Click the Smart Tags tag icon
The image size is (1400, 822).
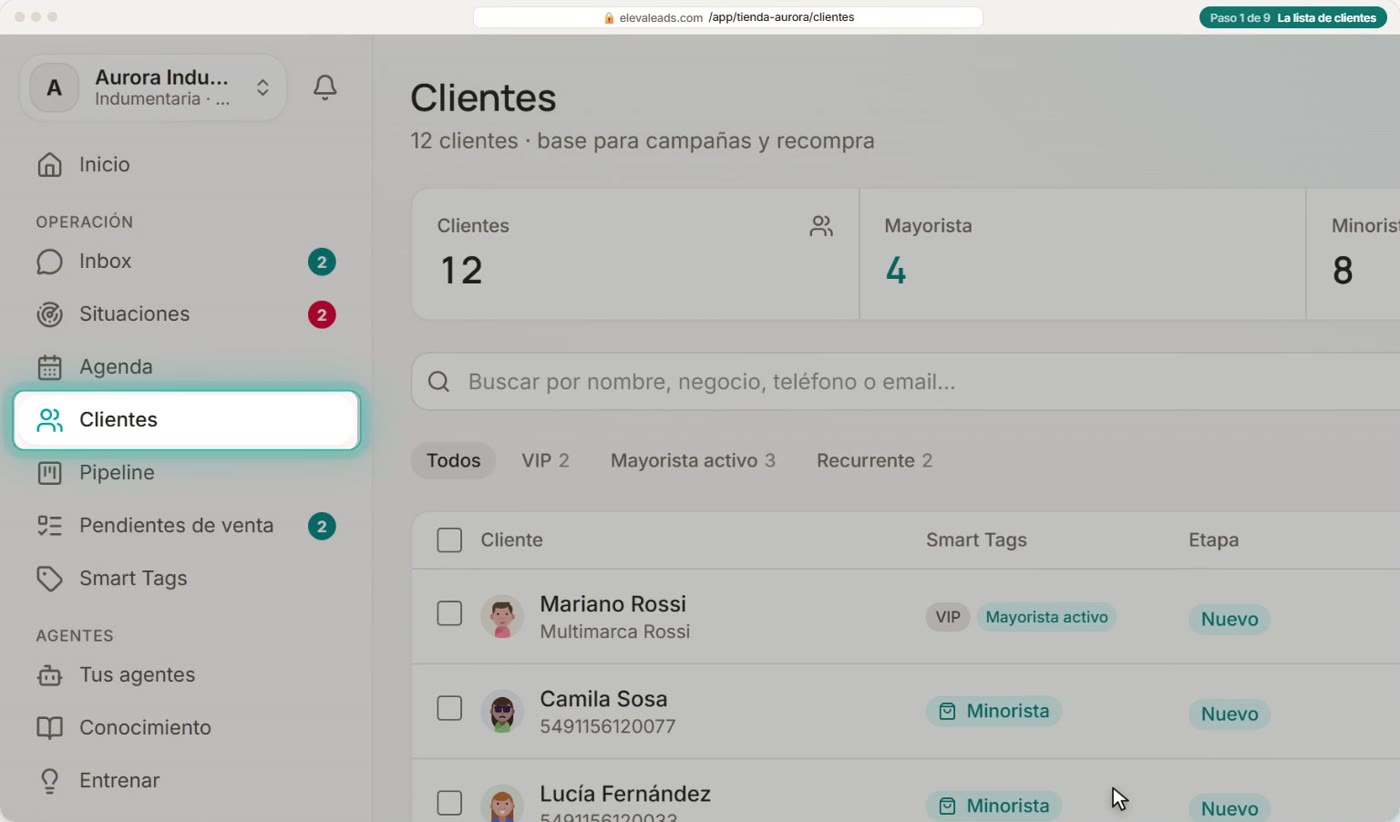pyautogui.click(x=49, y=579)
